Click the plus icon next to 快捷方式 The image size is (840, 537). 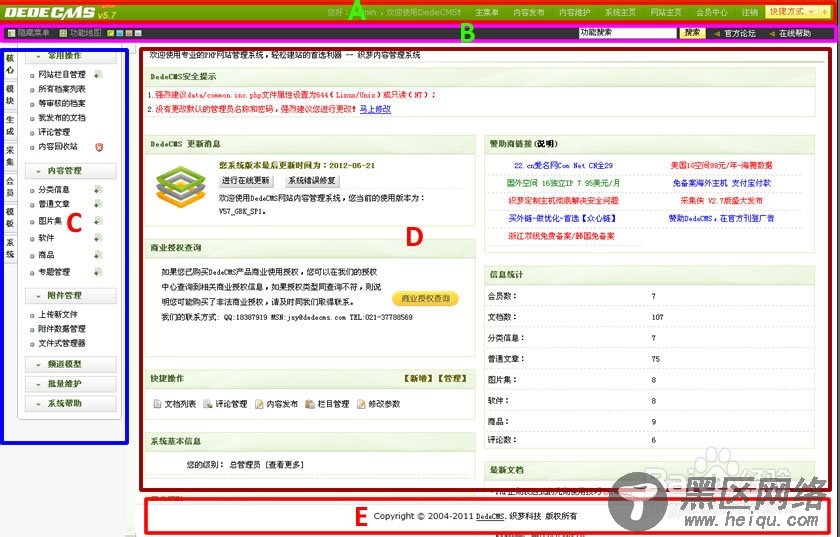coord(824,11)
